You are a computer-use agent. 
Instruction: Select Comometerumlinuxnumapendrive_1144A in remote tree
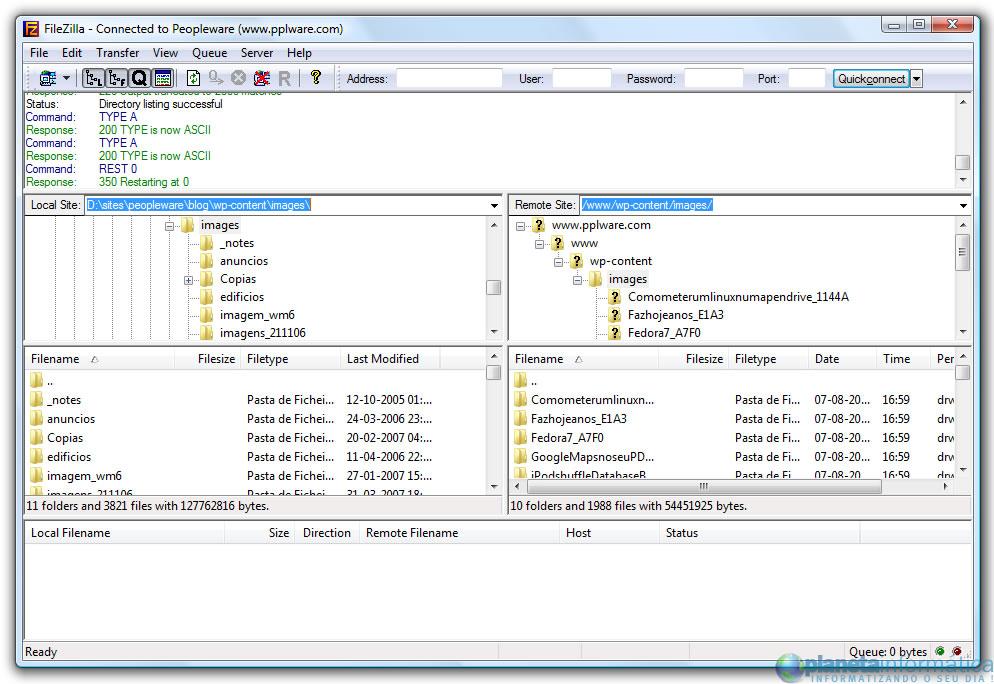pyautogui.click(x=738, y=297)
